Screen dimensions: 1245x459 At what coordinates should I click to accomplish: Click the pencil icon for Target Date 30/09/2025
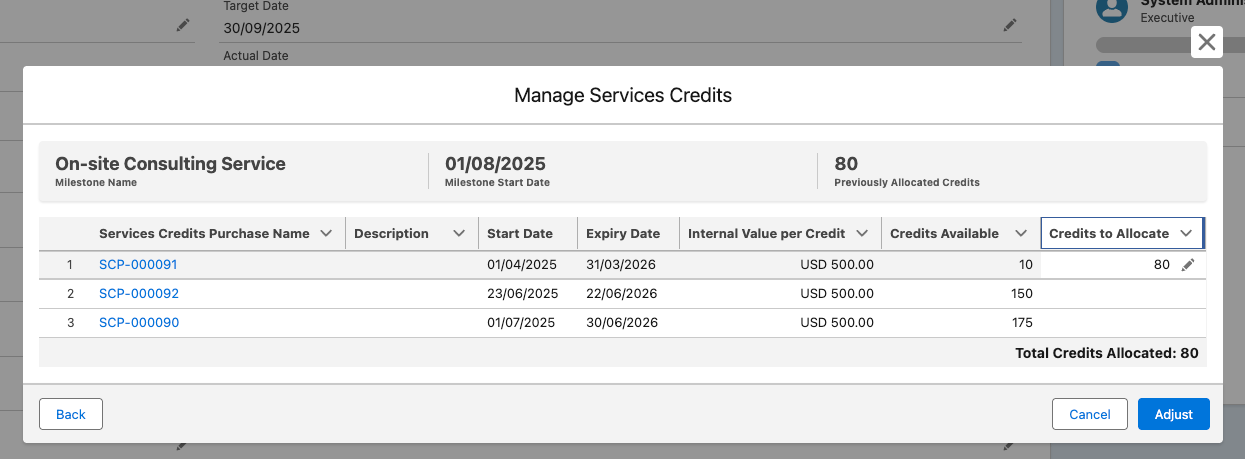coord(1011,26)
